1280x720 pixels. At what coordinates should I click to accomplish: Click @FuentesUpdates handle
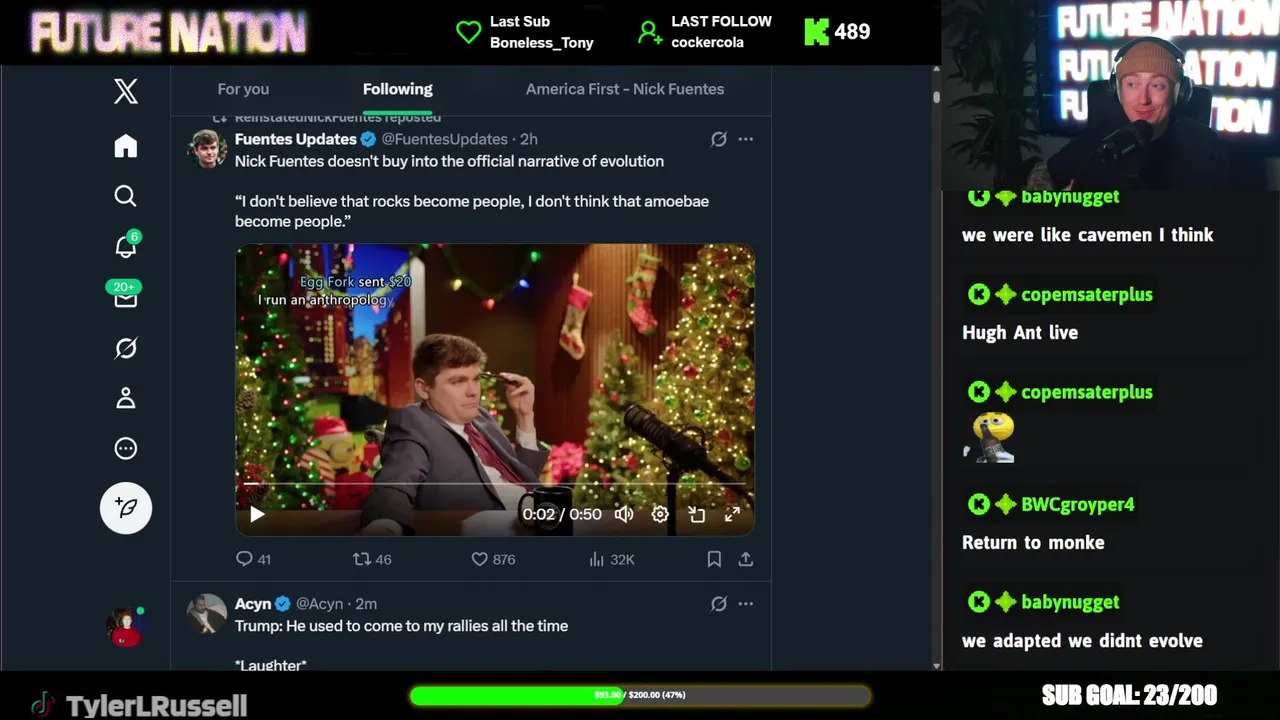pyautogui.click(x=445, y=139)
